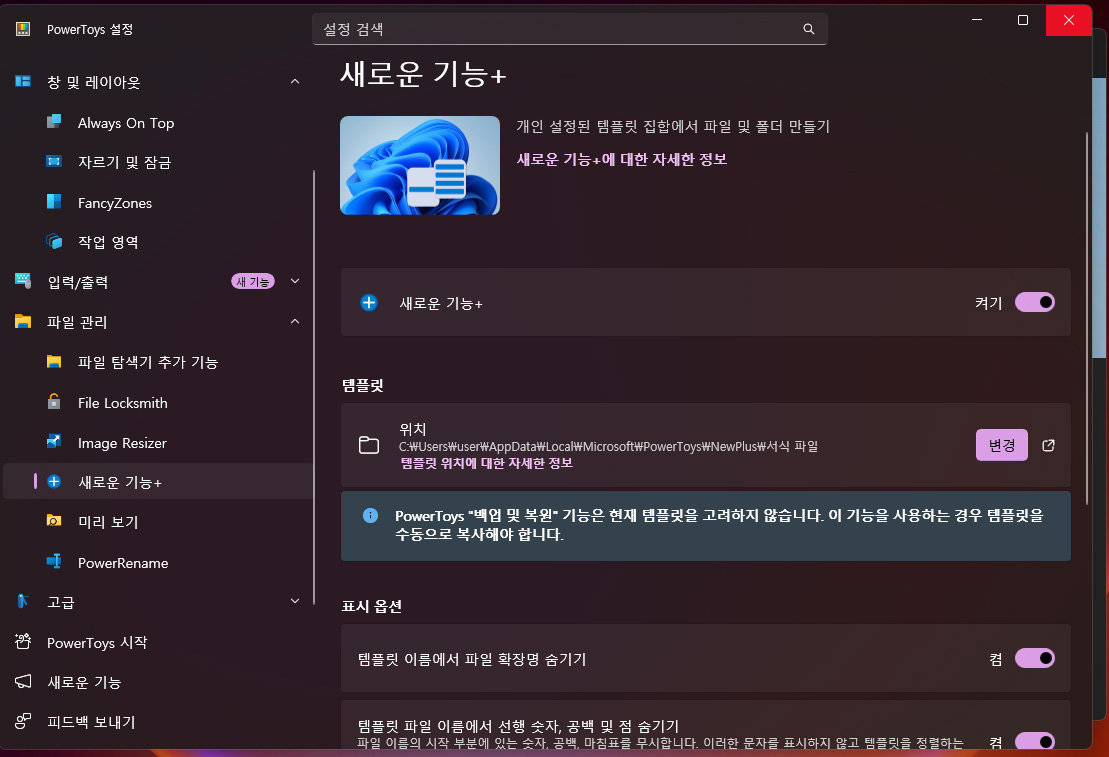Open PowerToys 시작 page
The image size is (1109, 757).
pyautogui.click(x=158, y=642)
